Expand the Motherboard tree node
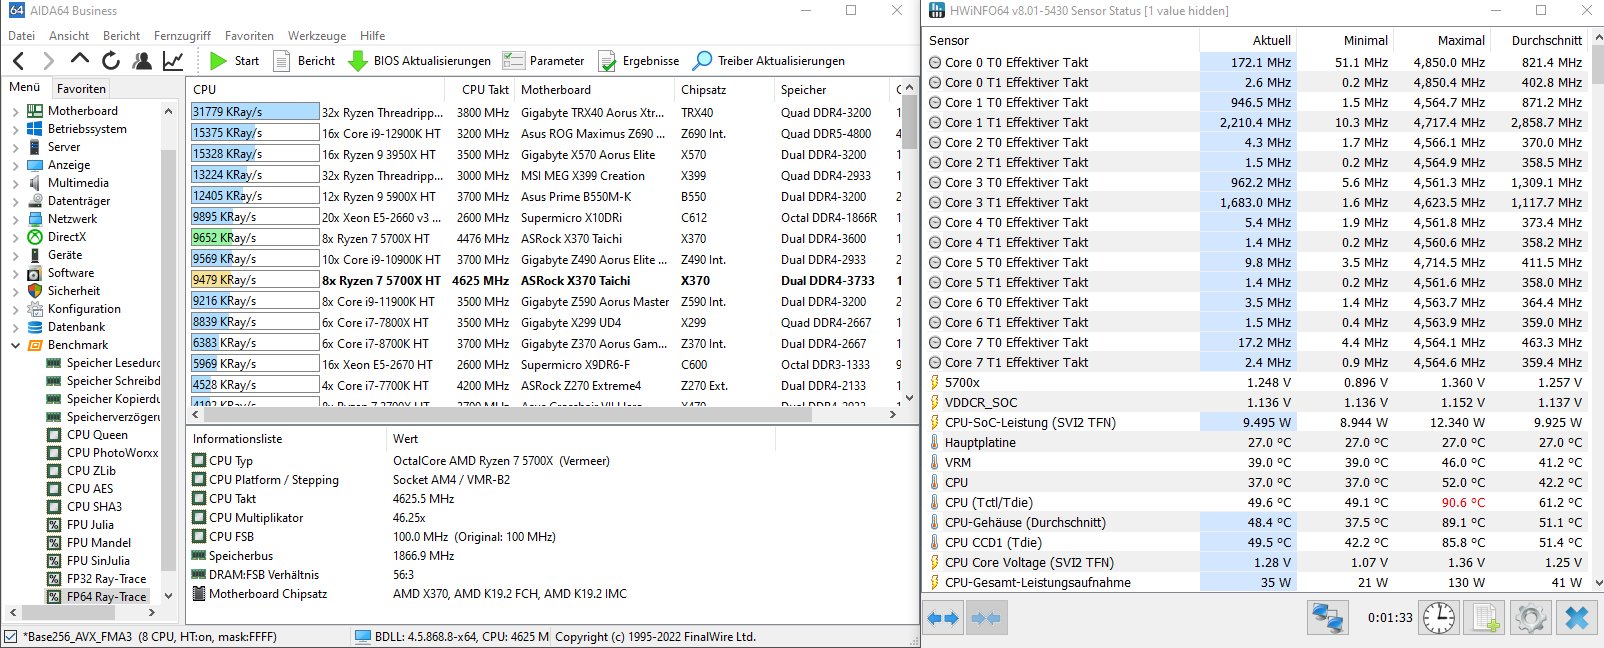Image resolution: width=1604 pixels, height=648 pixels. click(x=15, y=111)
